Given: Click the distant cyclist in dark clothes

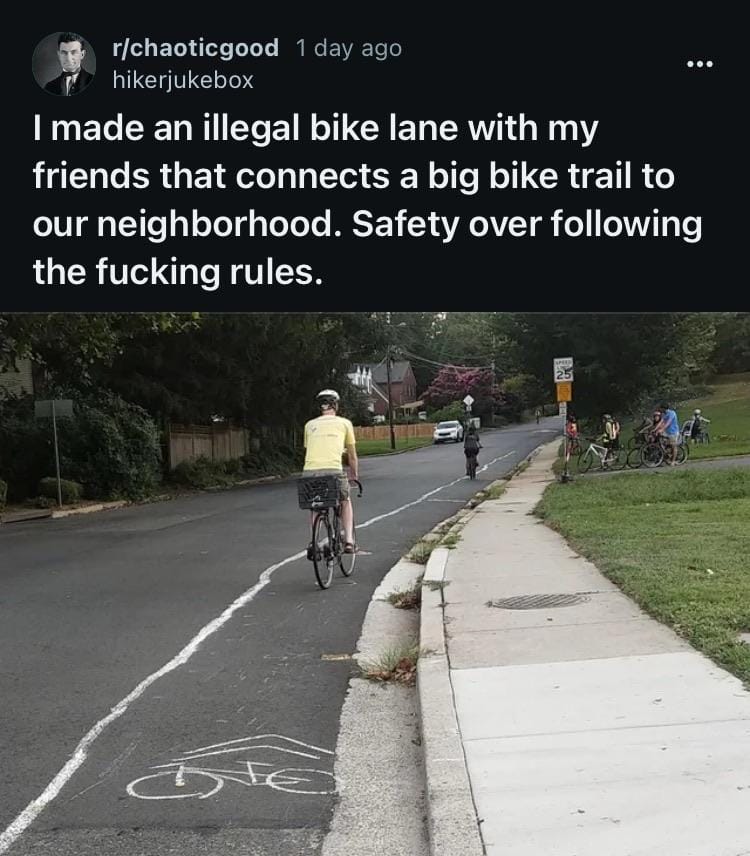Looking at the screenshot, I should point(473,451).
